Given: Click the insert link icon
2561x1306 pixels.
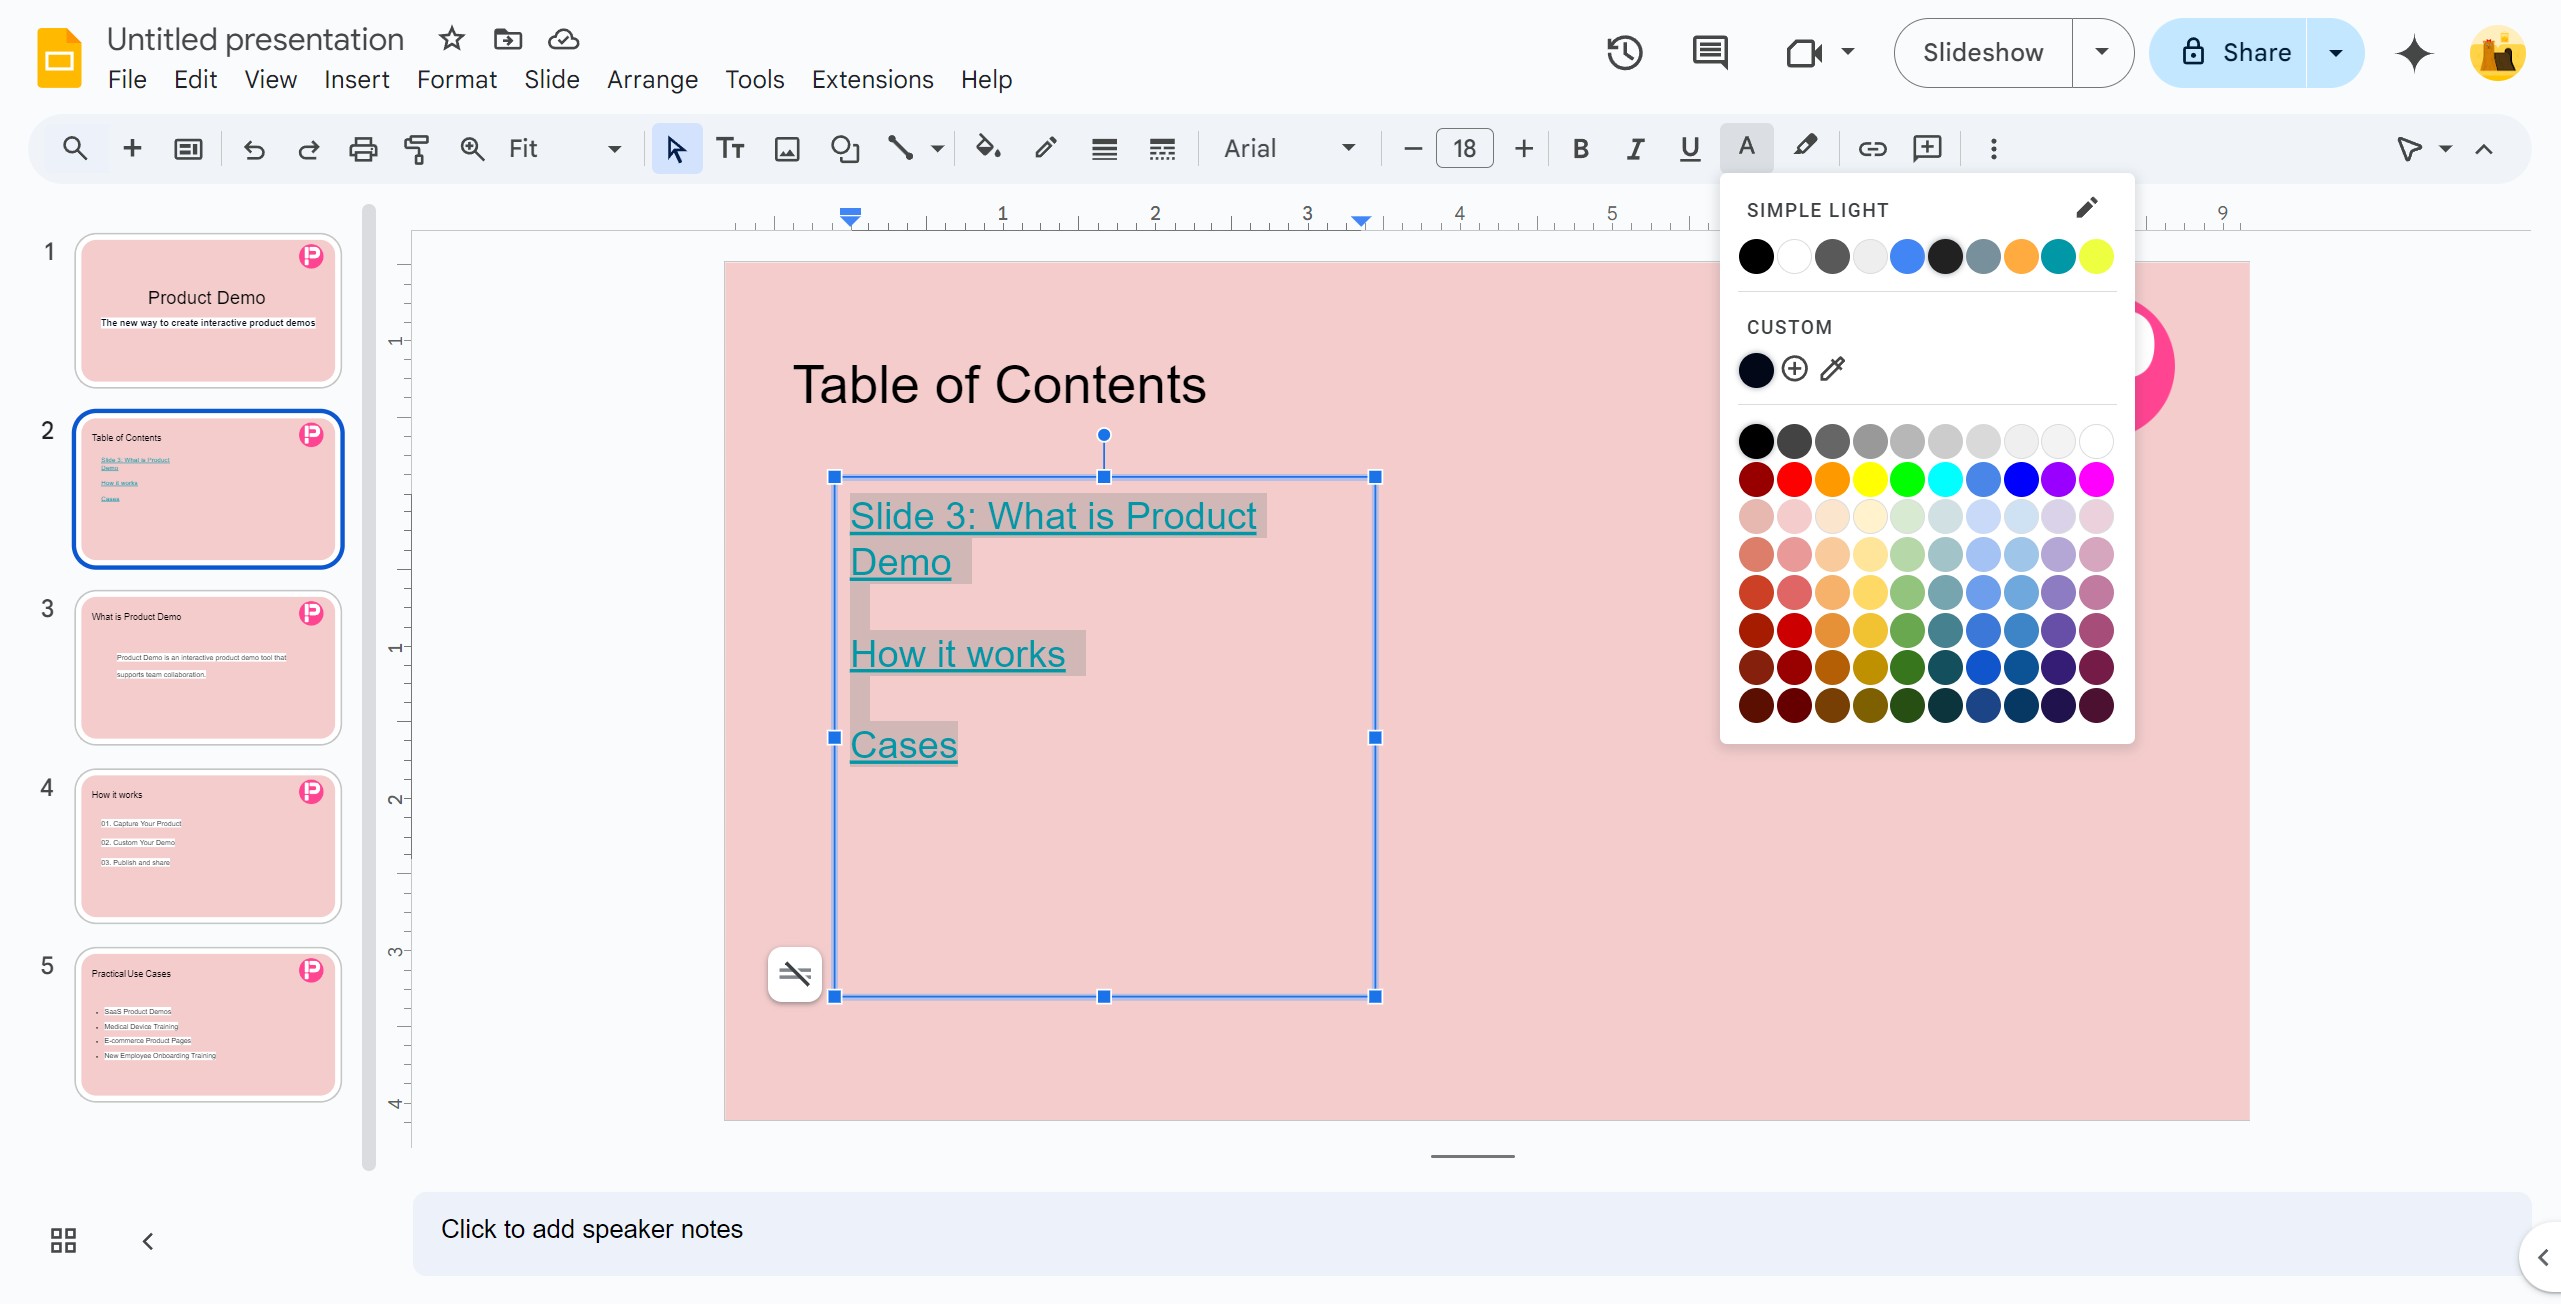Looking at the screenshot, I should tap(1872, 149).
